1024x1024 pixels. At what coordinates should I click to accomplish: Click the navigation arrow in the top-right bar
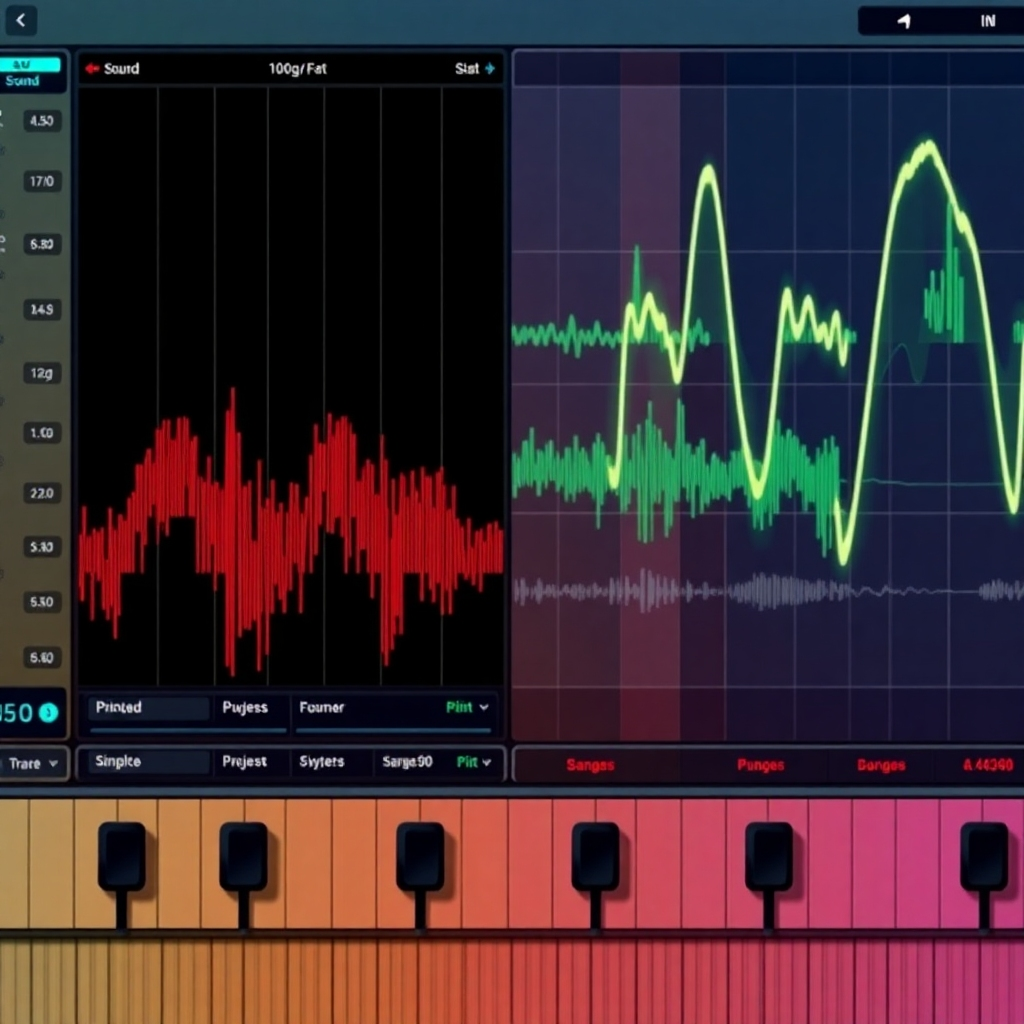coord(903,19)
